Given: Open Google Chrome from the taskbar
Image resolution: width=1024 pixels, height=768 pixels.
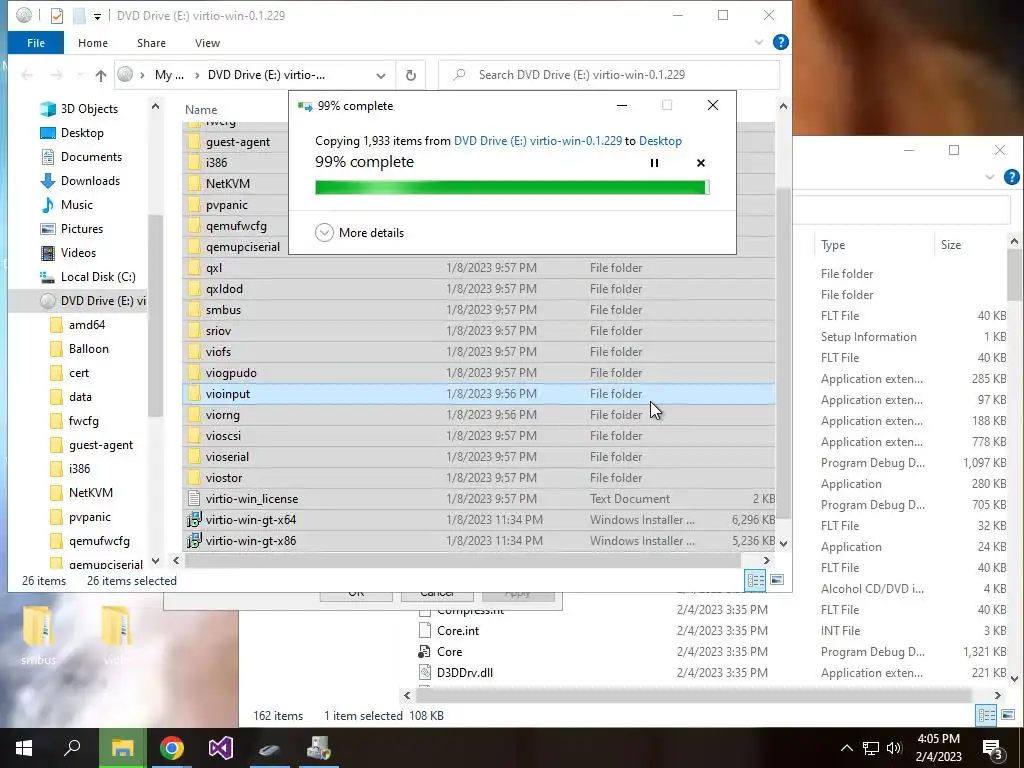Looking at the screenshot, I should click(x=172, y=748).
